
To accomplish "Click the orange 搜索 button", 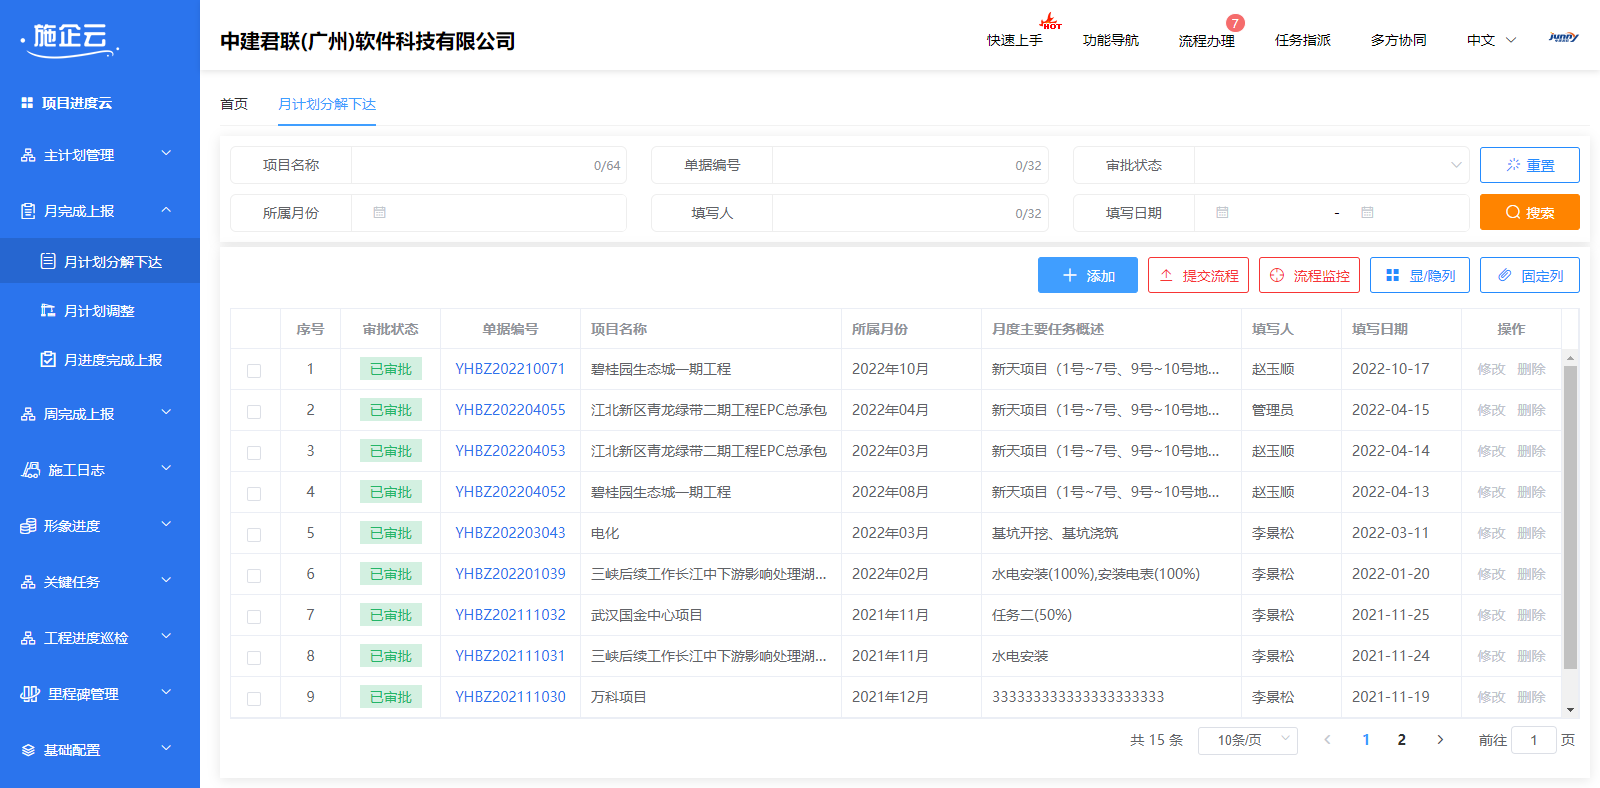I will point(1530,212).
